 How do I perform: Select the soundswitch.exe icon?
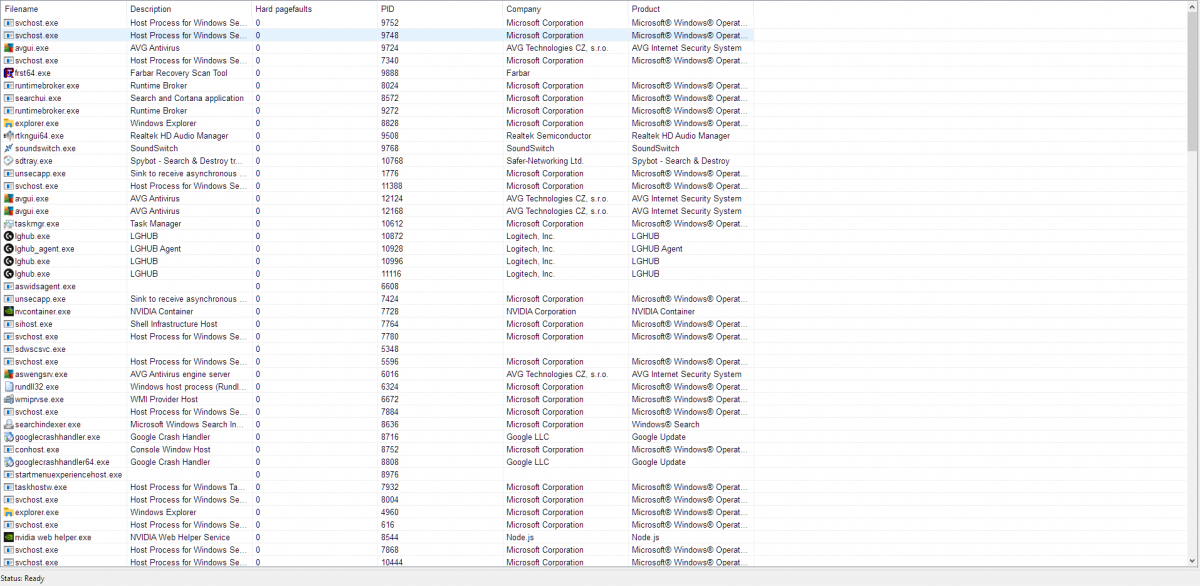pos(9,148)
